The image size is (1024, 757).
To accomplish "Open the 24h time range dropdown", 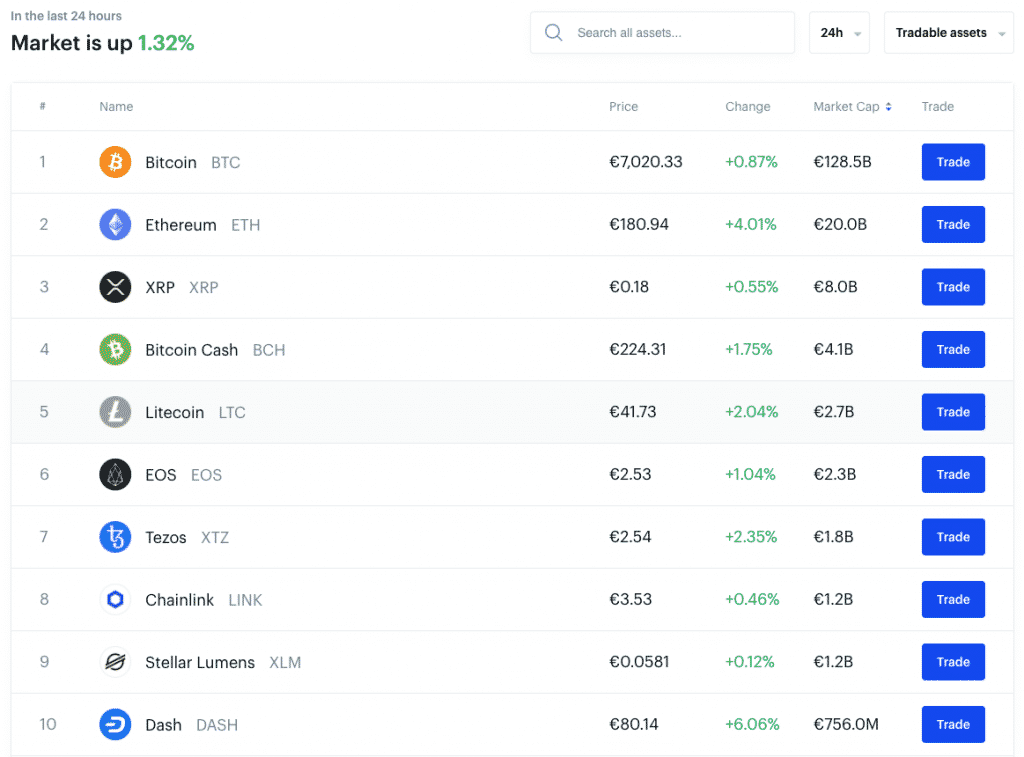I will pyautogui.click(x=839, y=33).
